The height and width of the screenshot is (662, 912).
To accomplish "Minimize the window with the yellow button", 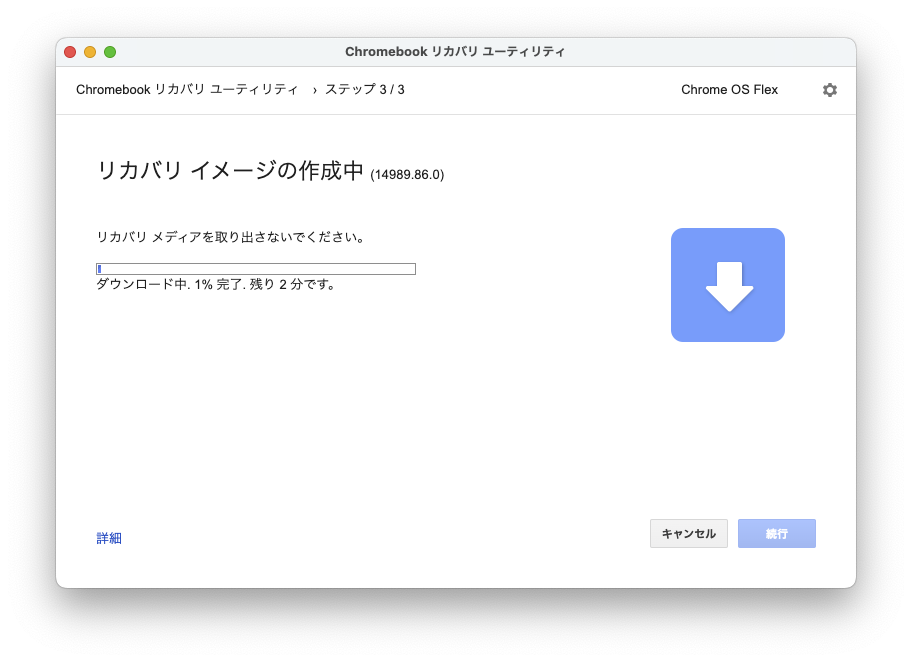I will pos(90,52).
